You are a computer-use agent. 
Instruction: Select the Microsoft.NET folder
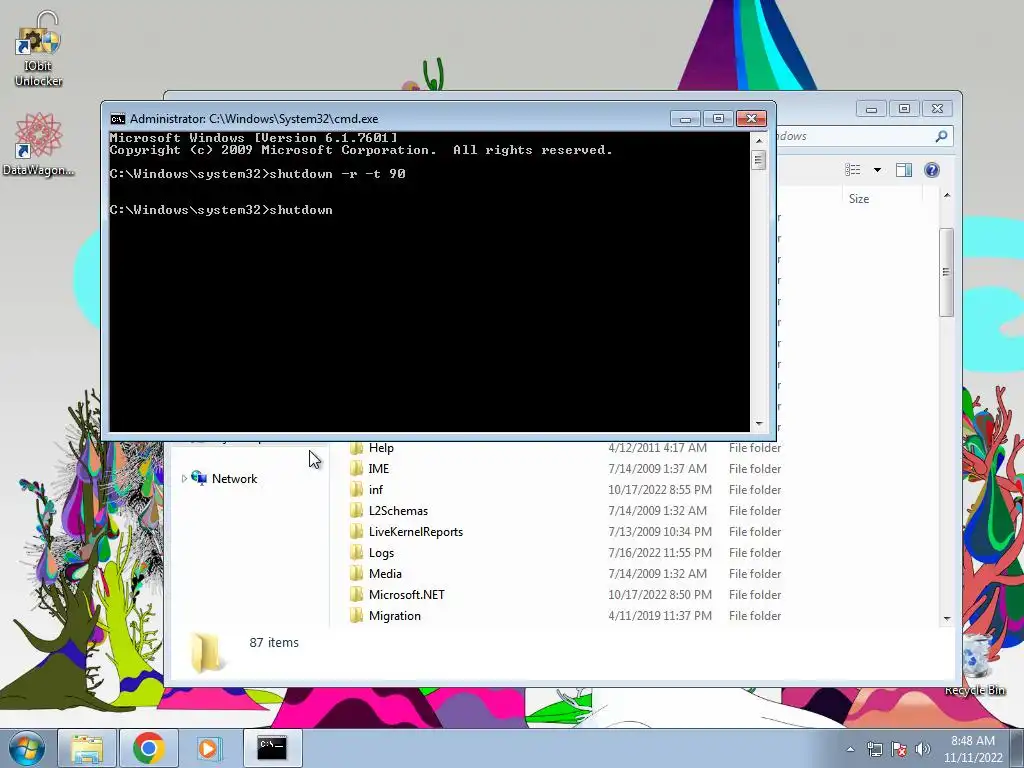tap(406, 594)
